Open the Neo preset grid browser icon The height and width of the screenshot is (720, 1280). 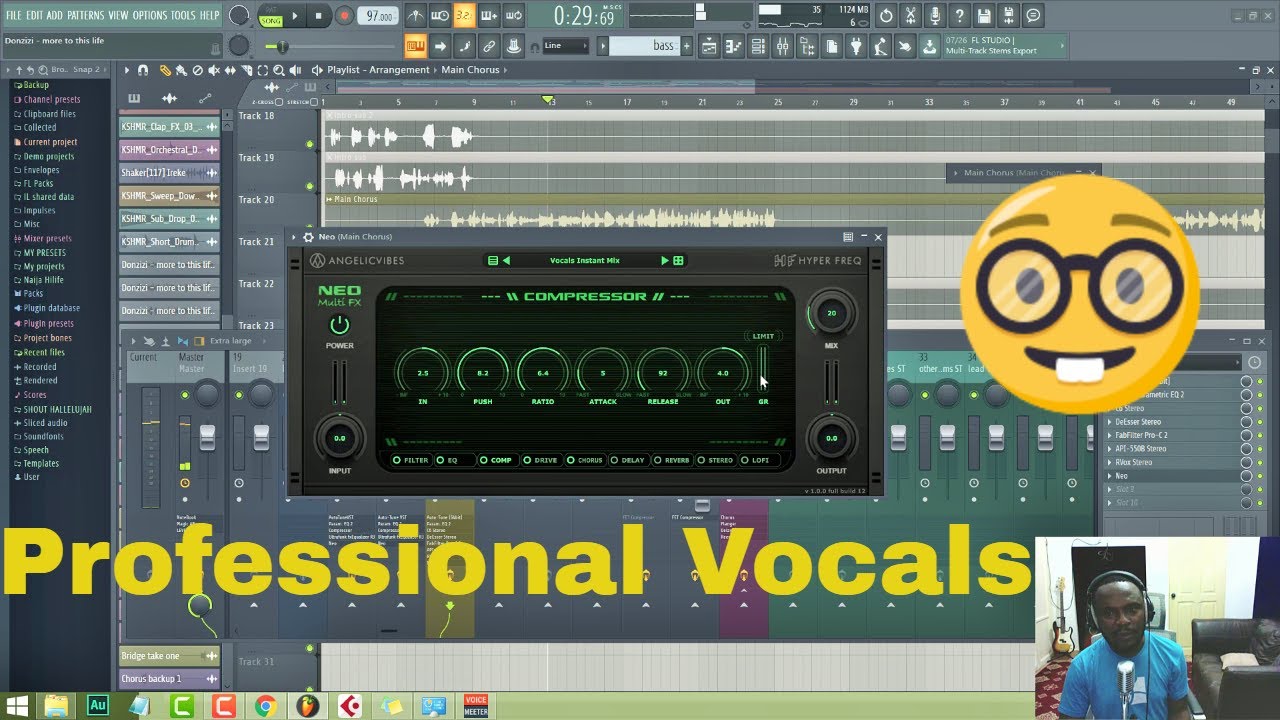678,261
